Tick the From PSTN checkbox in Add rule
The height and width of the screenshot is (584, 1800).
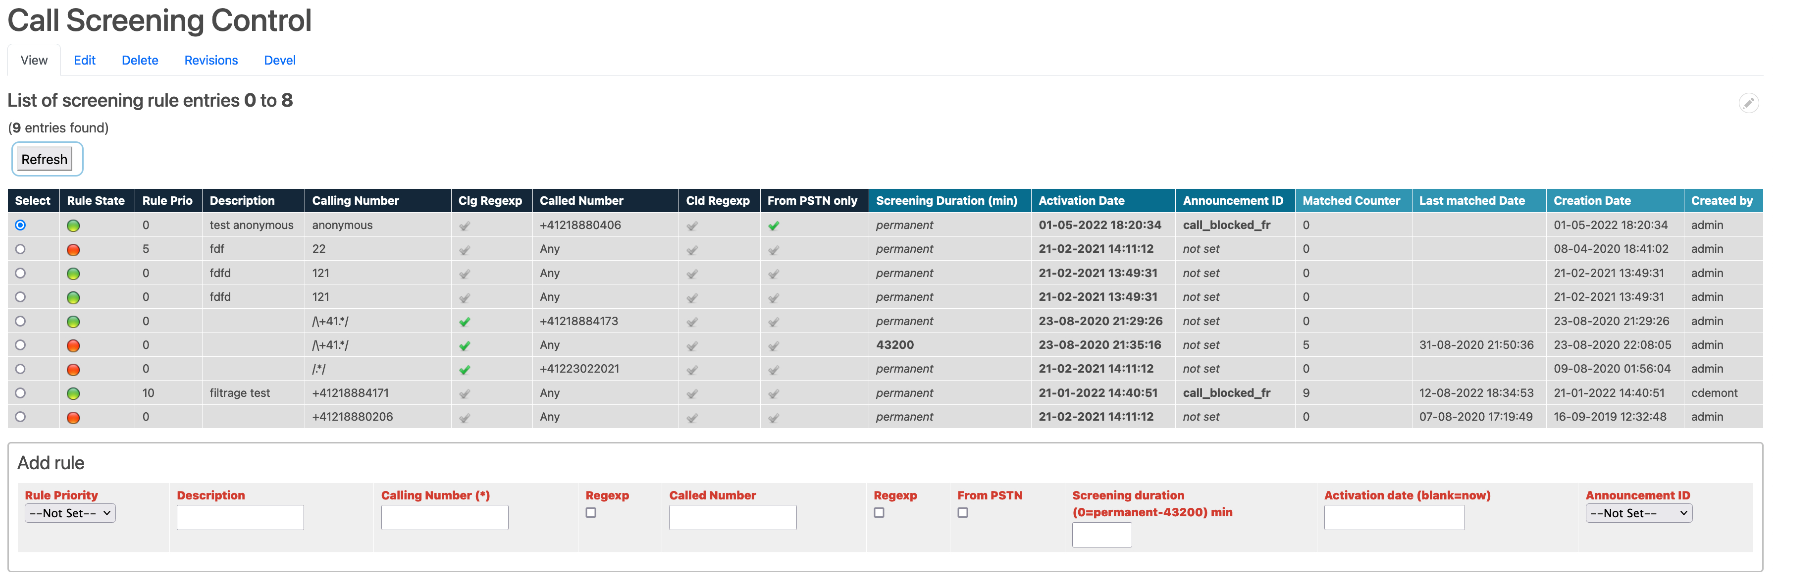coord(963,513)
